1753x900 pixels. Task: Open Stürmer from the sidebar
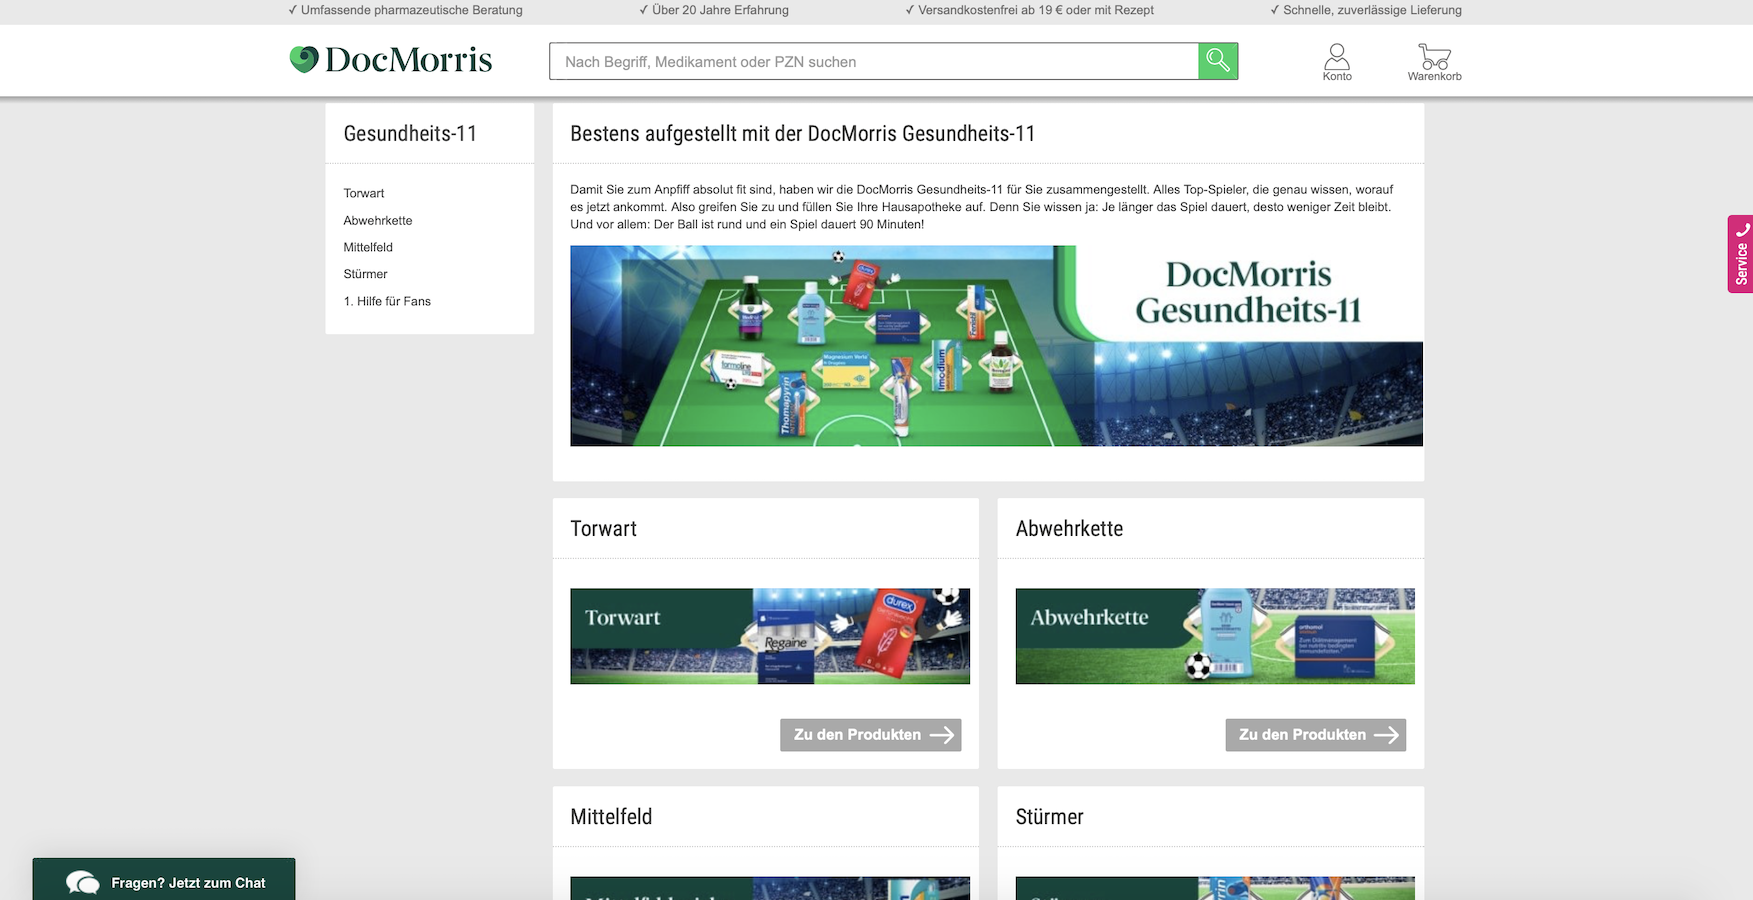coord(365,274)
